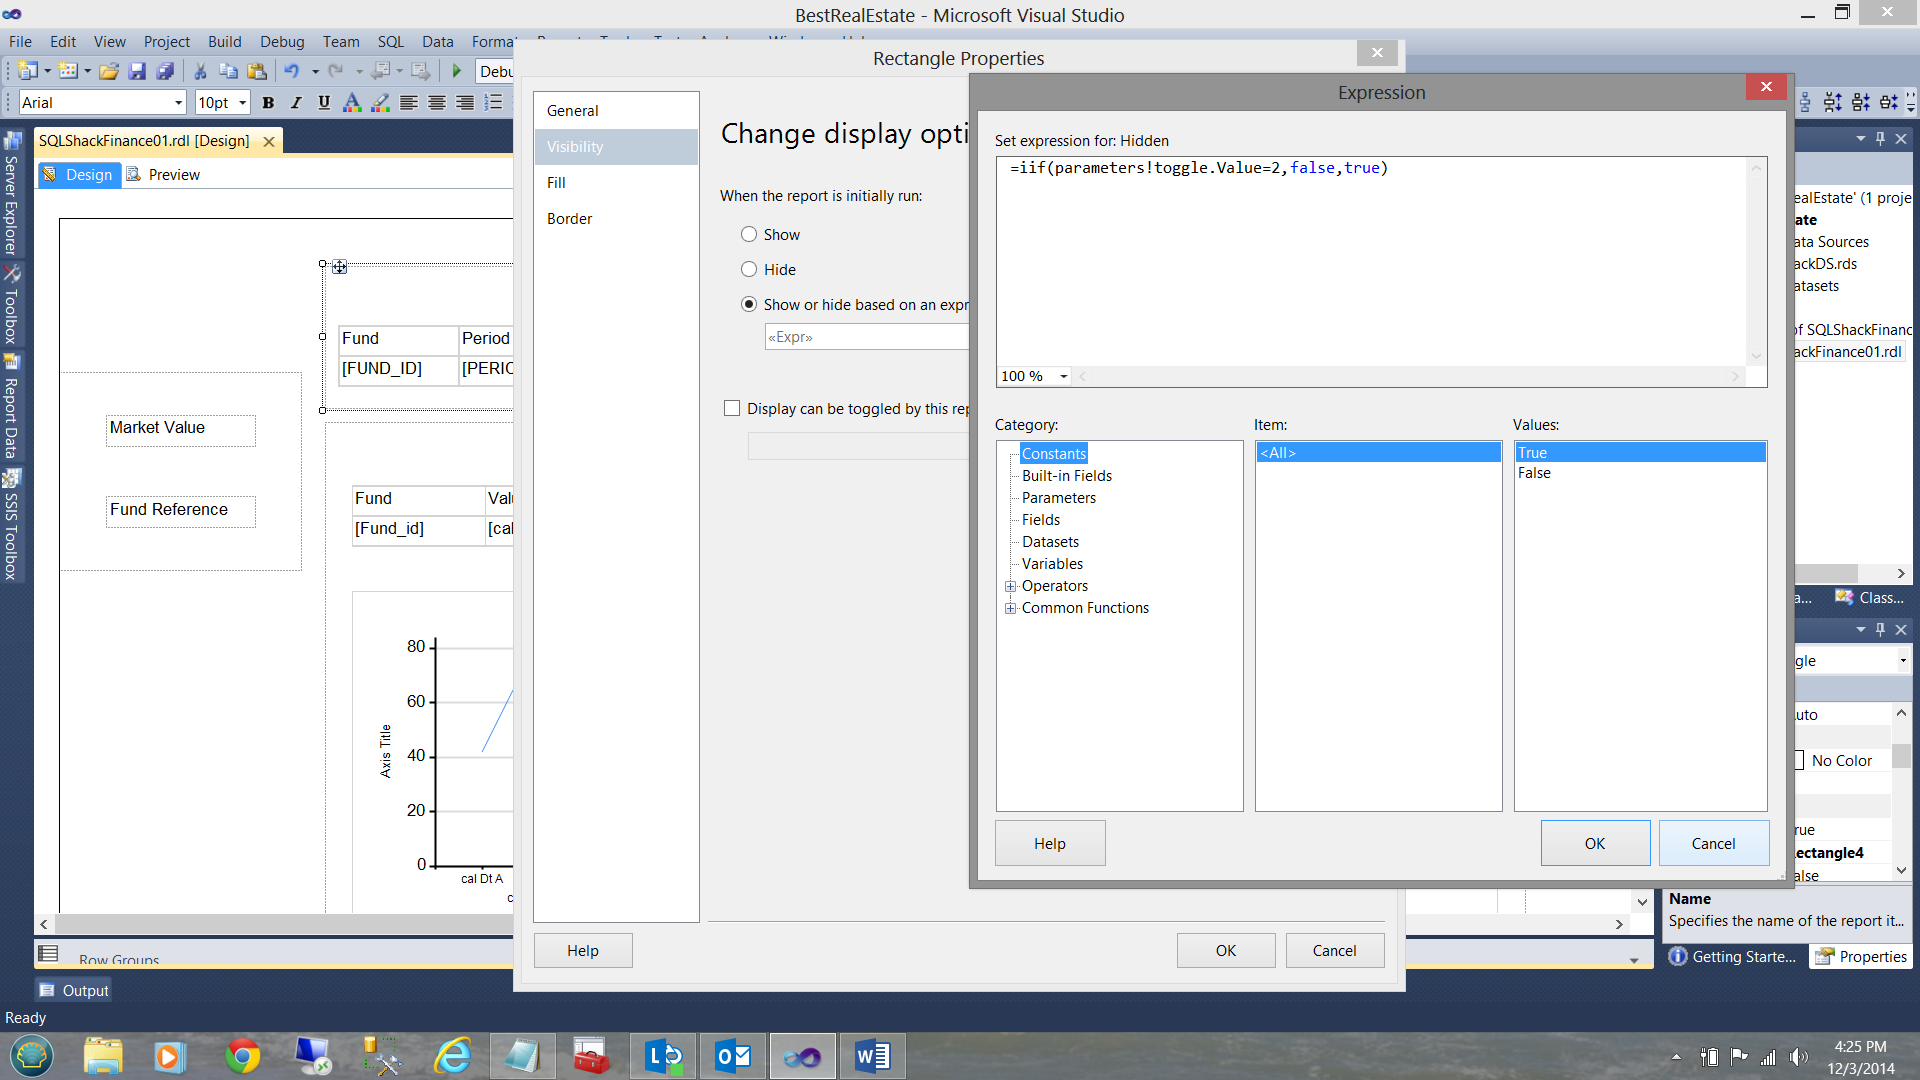
Task: Expand the Common Functions category node
Action: coord(1010,608)
